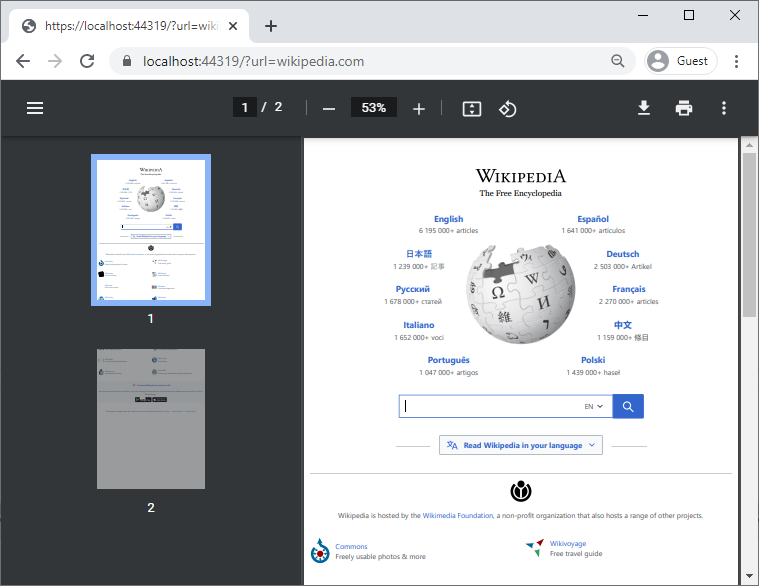Click the Guest profile button

click(x=681, y=61)
